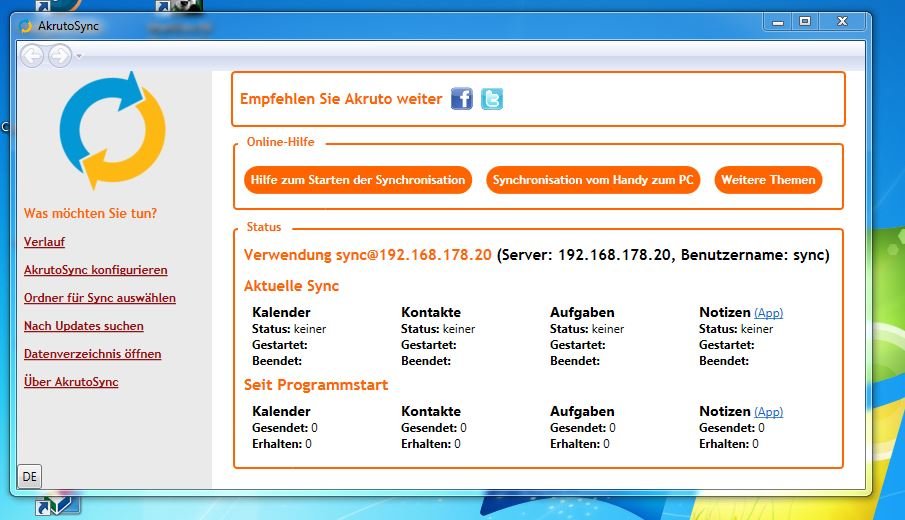
Task: Click the Seit Programmstart heading
Action: pos(316,385)
